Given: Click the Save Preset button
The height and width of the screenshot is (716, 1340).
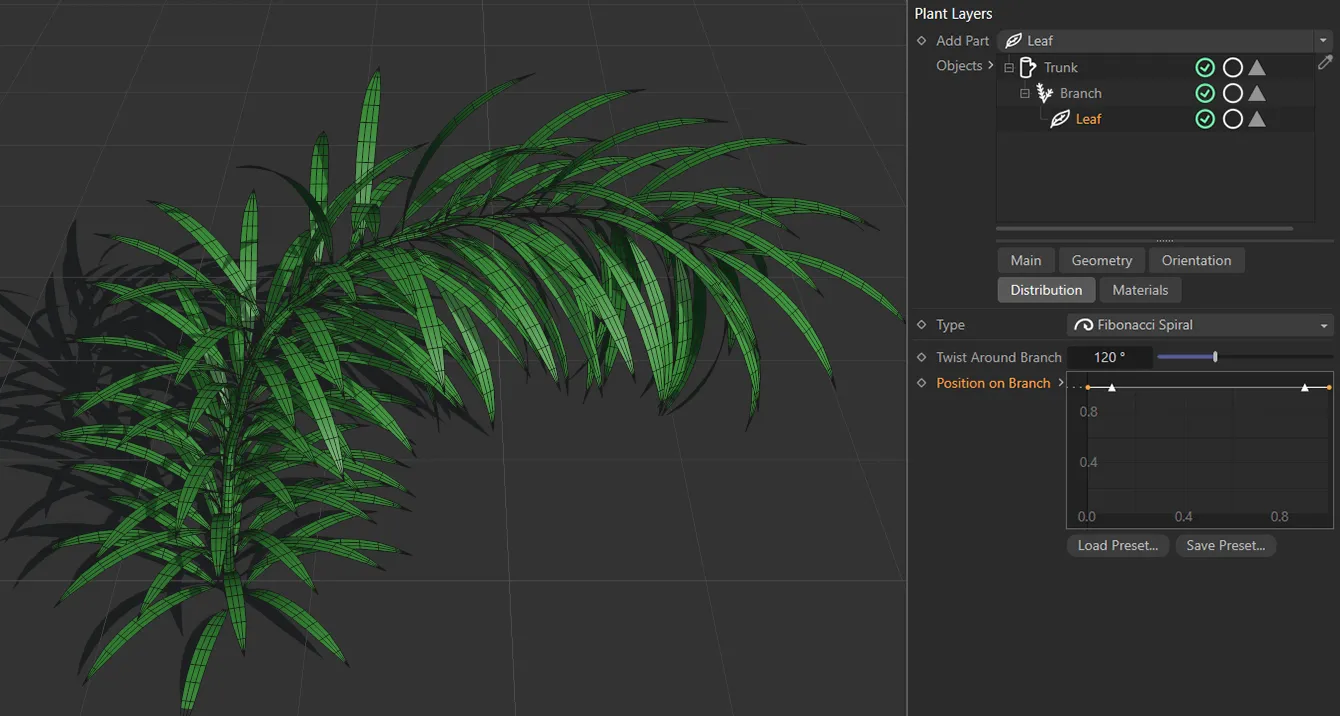Looking at the screenshot, I should coord(1225,545).
